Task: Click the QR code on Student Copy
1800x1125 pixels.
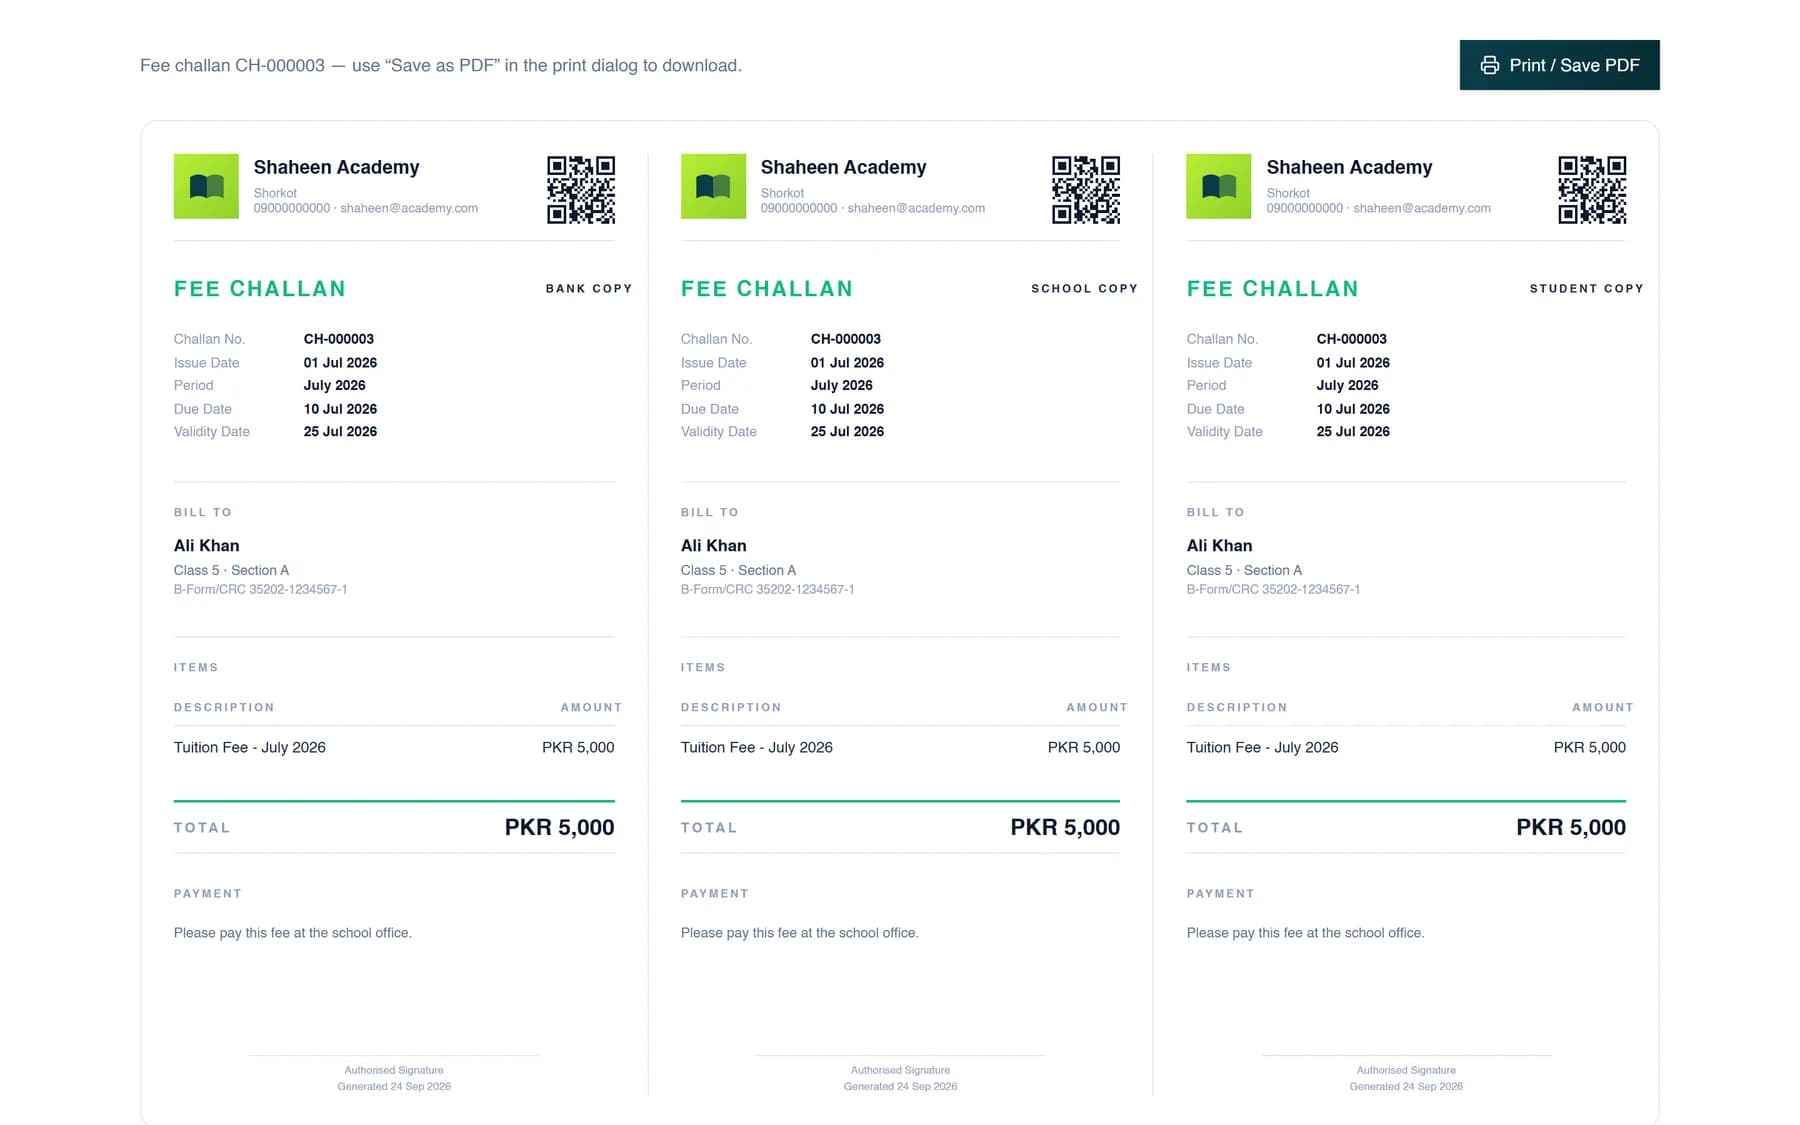Action: (x=1592, y=189)
